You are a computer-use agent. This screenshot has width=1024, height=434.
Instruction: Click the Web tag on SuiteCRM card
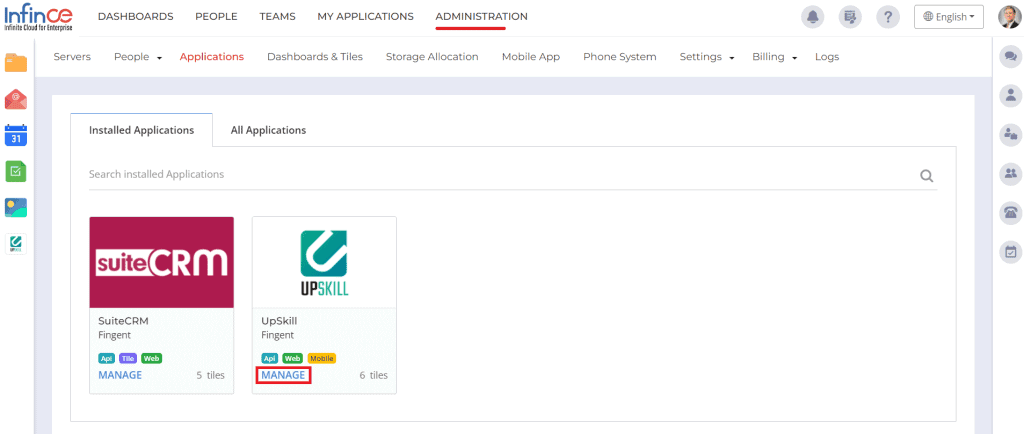pyautogui.click(x=151, y=358)
